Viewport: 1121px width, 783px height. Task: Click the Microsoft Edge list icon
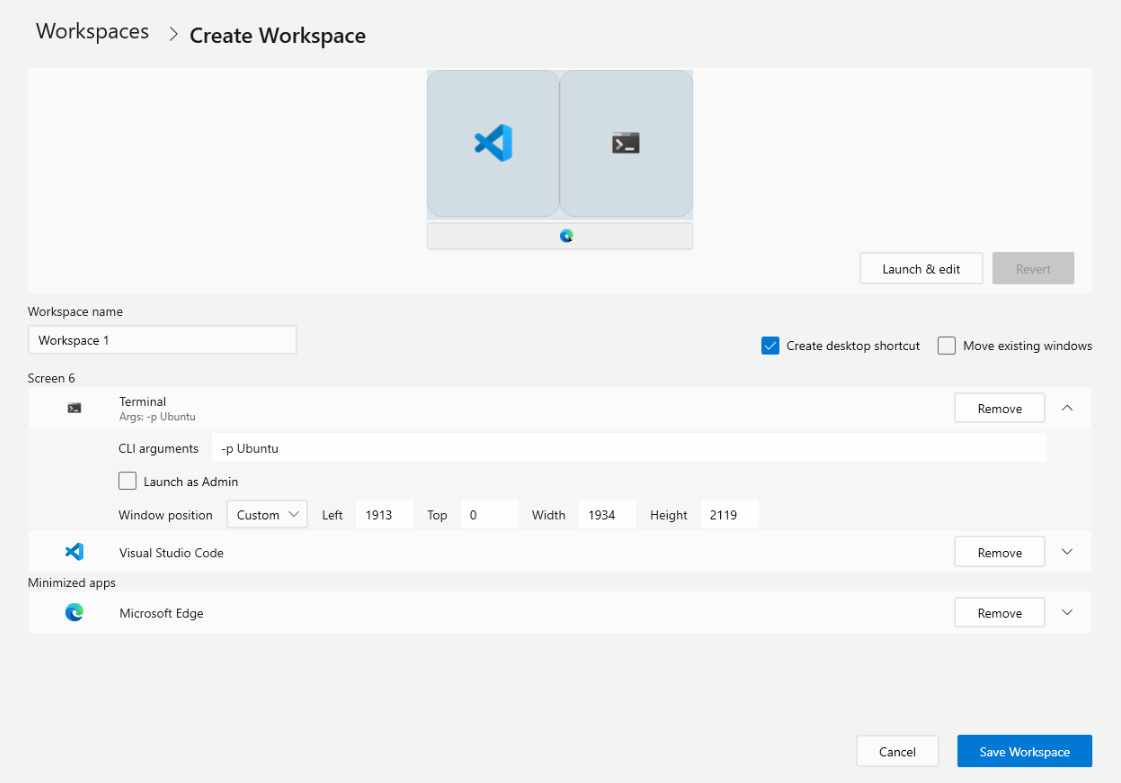pos(74,613)
